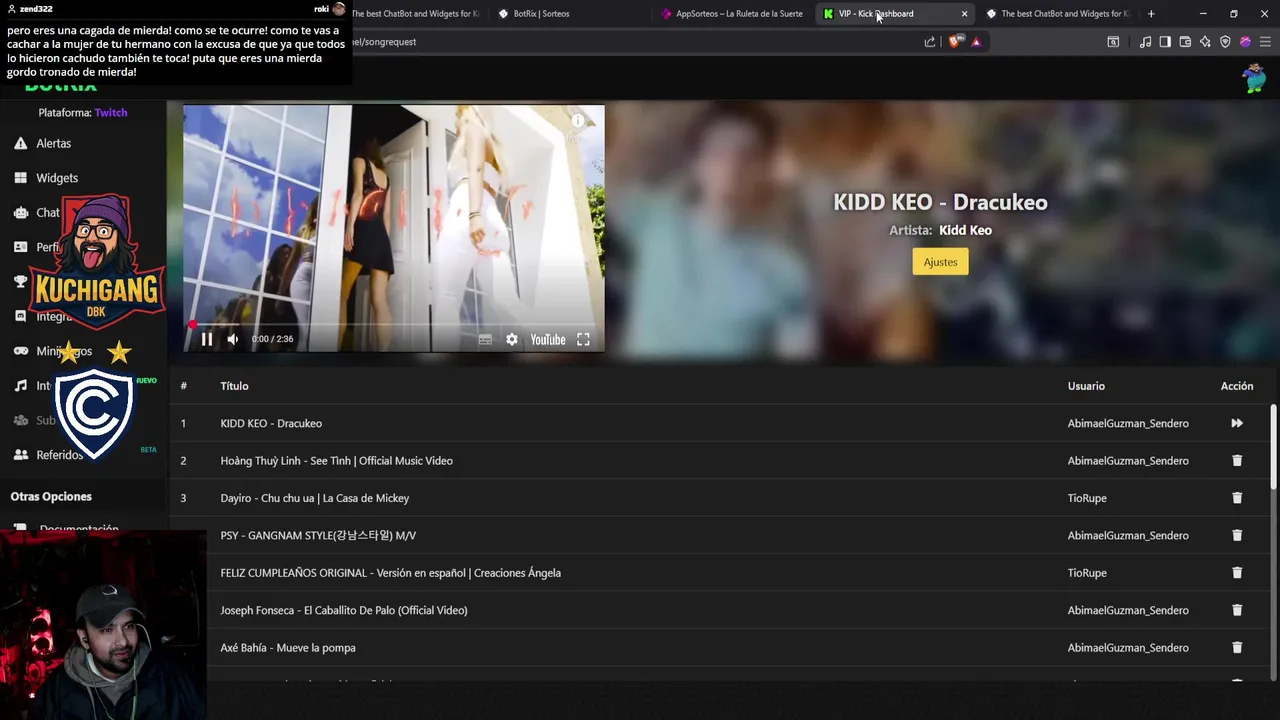Open the Brave Wallet icon
This screenshot has height=720, width=1280.
1185,42
